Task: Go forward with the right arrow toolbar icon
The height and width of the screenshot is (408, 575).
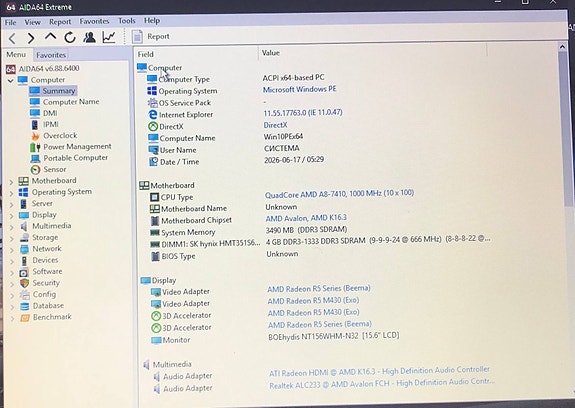Action: (x=31, y=38)
